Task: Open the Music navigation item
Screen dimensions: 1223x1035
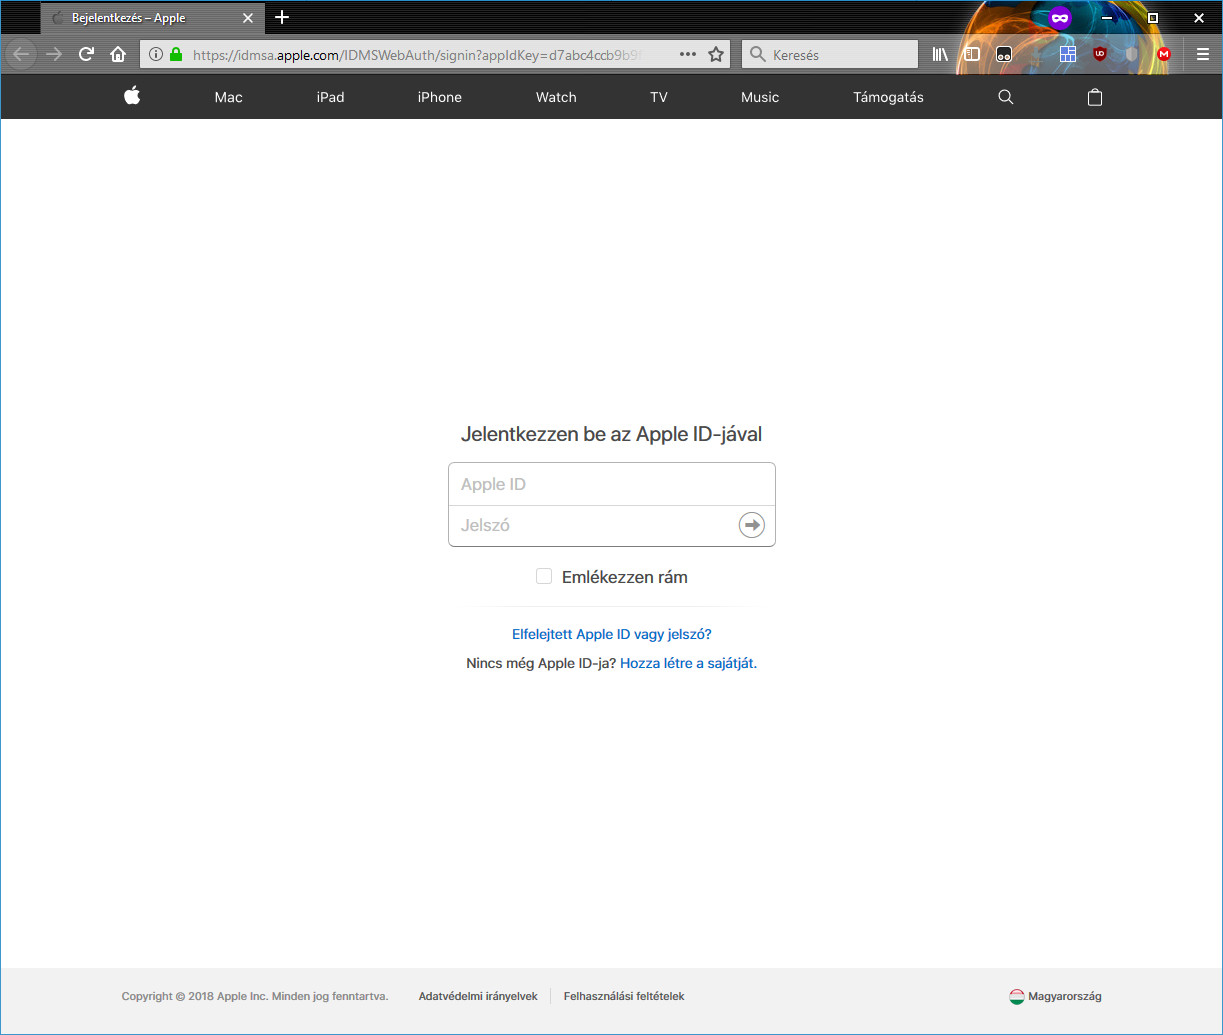Action: coord(760,97)
